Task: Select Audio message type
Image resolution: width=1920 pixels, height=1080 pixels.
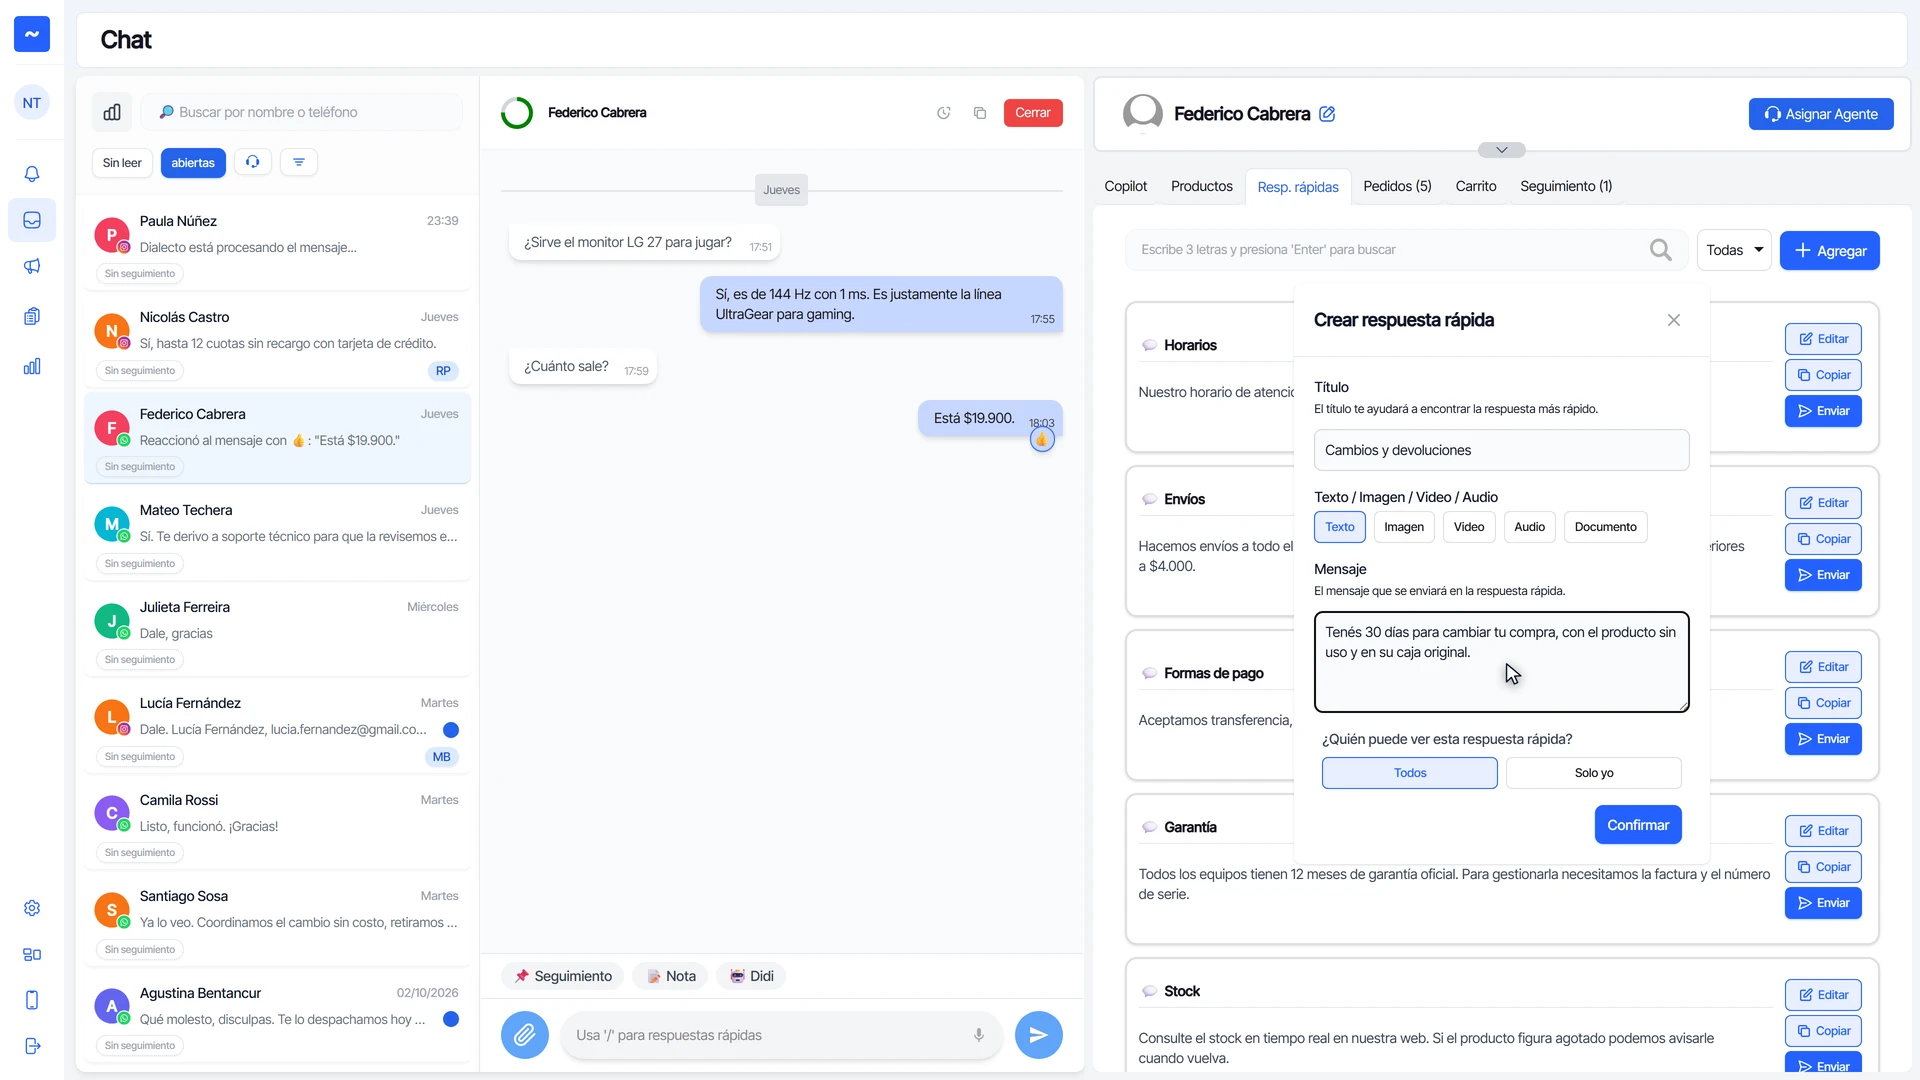Action: tap(1529, 527)
